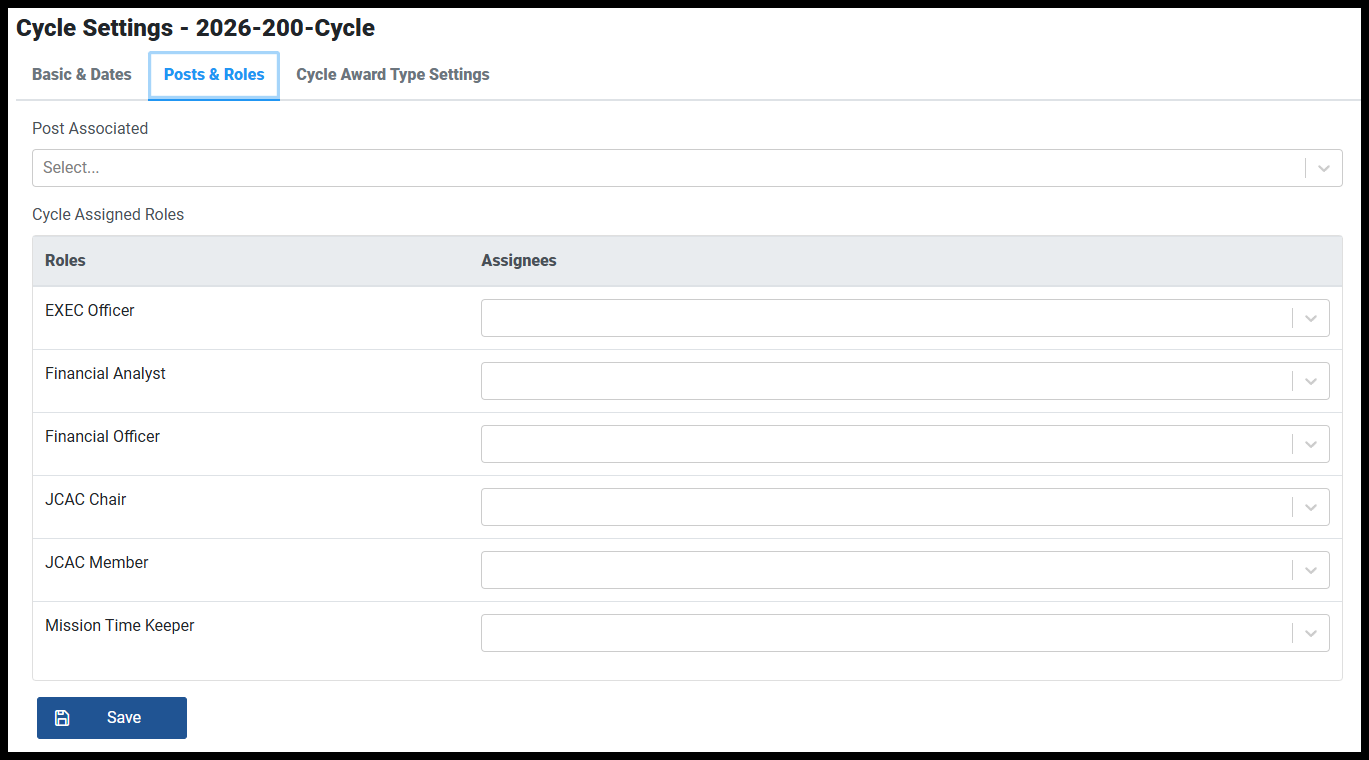1369x760 pixels.
Task: Click the Financial Officer chevron icon
Action: click(1311, 444)
